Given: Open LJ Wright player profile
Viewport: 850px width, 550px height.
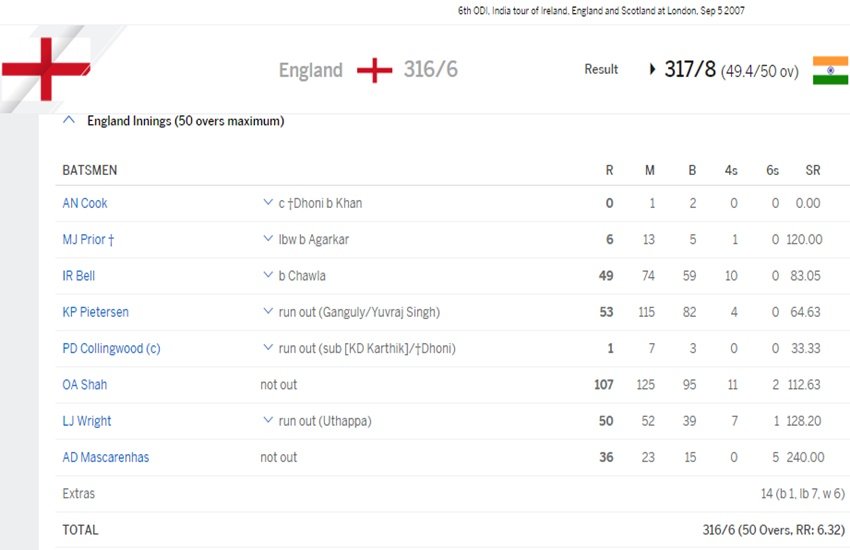Looking at the screenshot, I should tap(88, 421).
